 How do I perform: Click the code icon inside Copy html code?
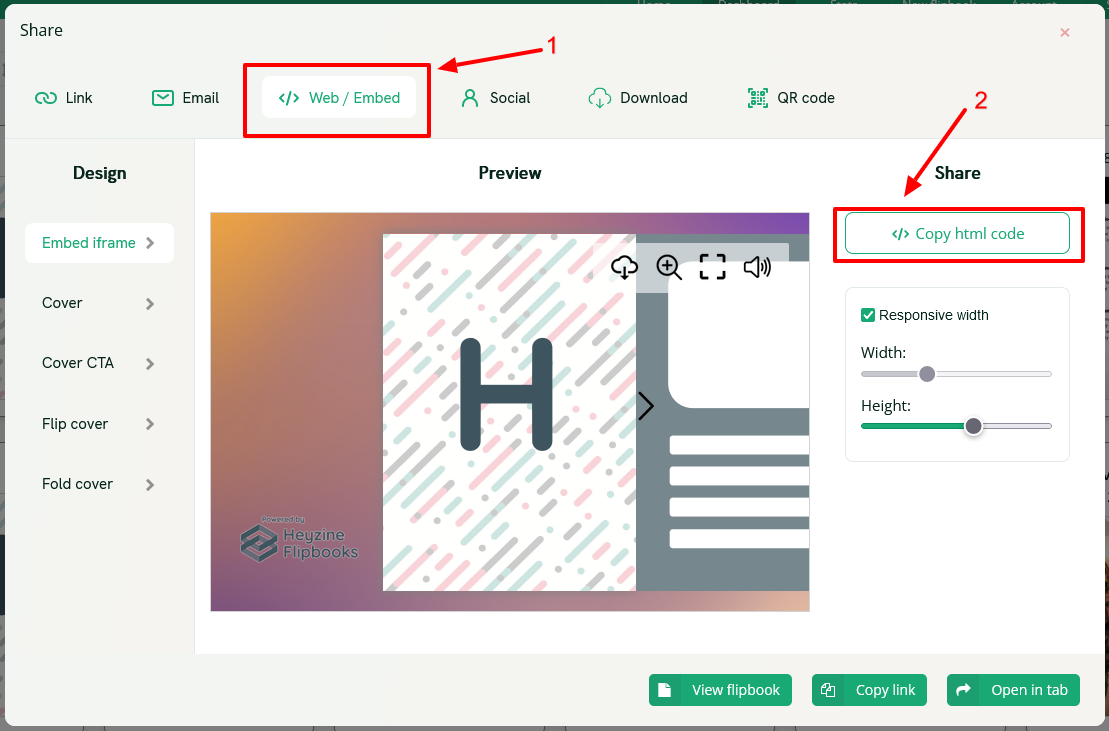(x=900, y=234)
